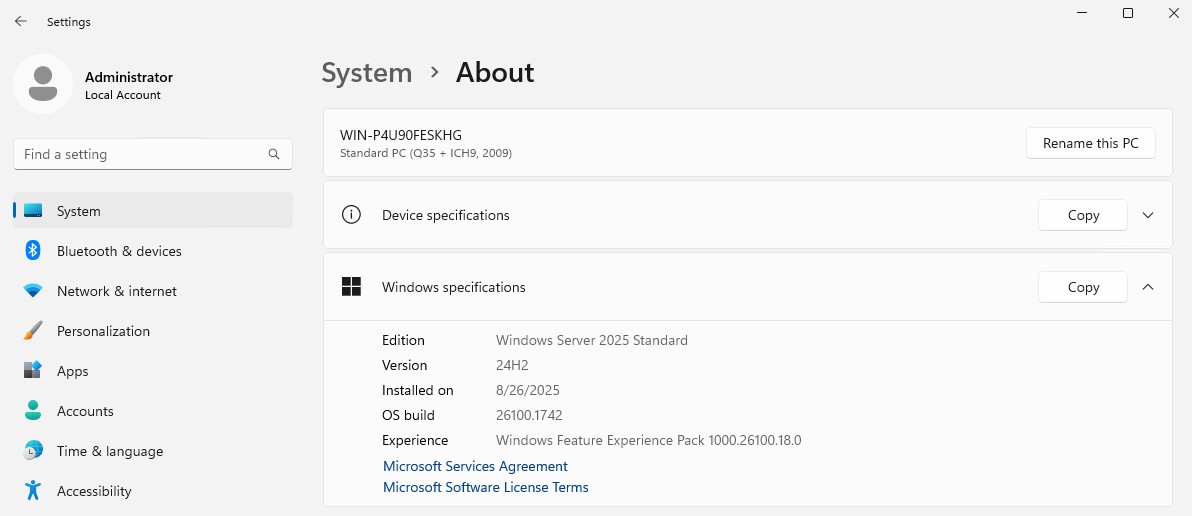Collapse the Windows specifications chevron
Screen dimensions: 1192x516
(x=1148, y=286)
